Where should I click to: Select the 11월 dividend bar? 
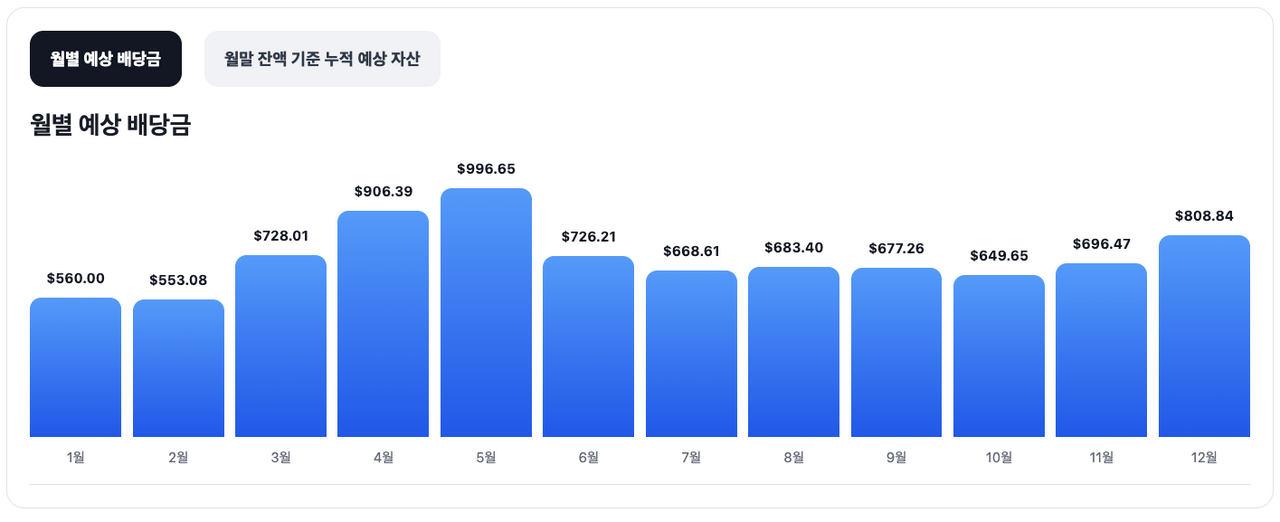click(1101, 351)
